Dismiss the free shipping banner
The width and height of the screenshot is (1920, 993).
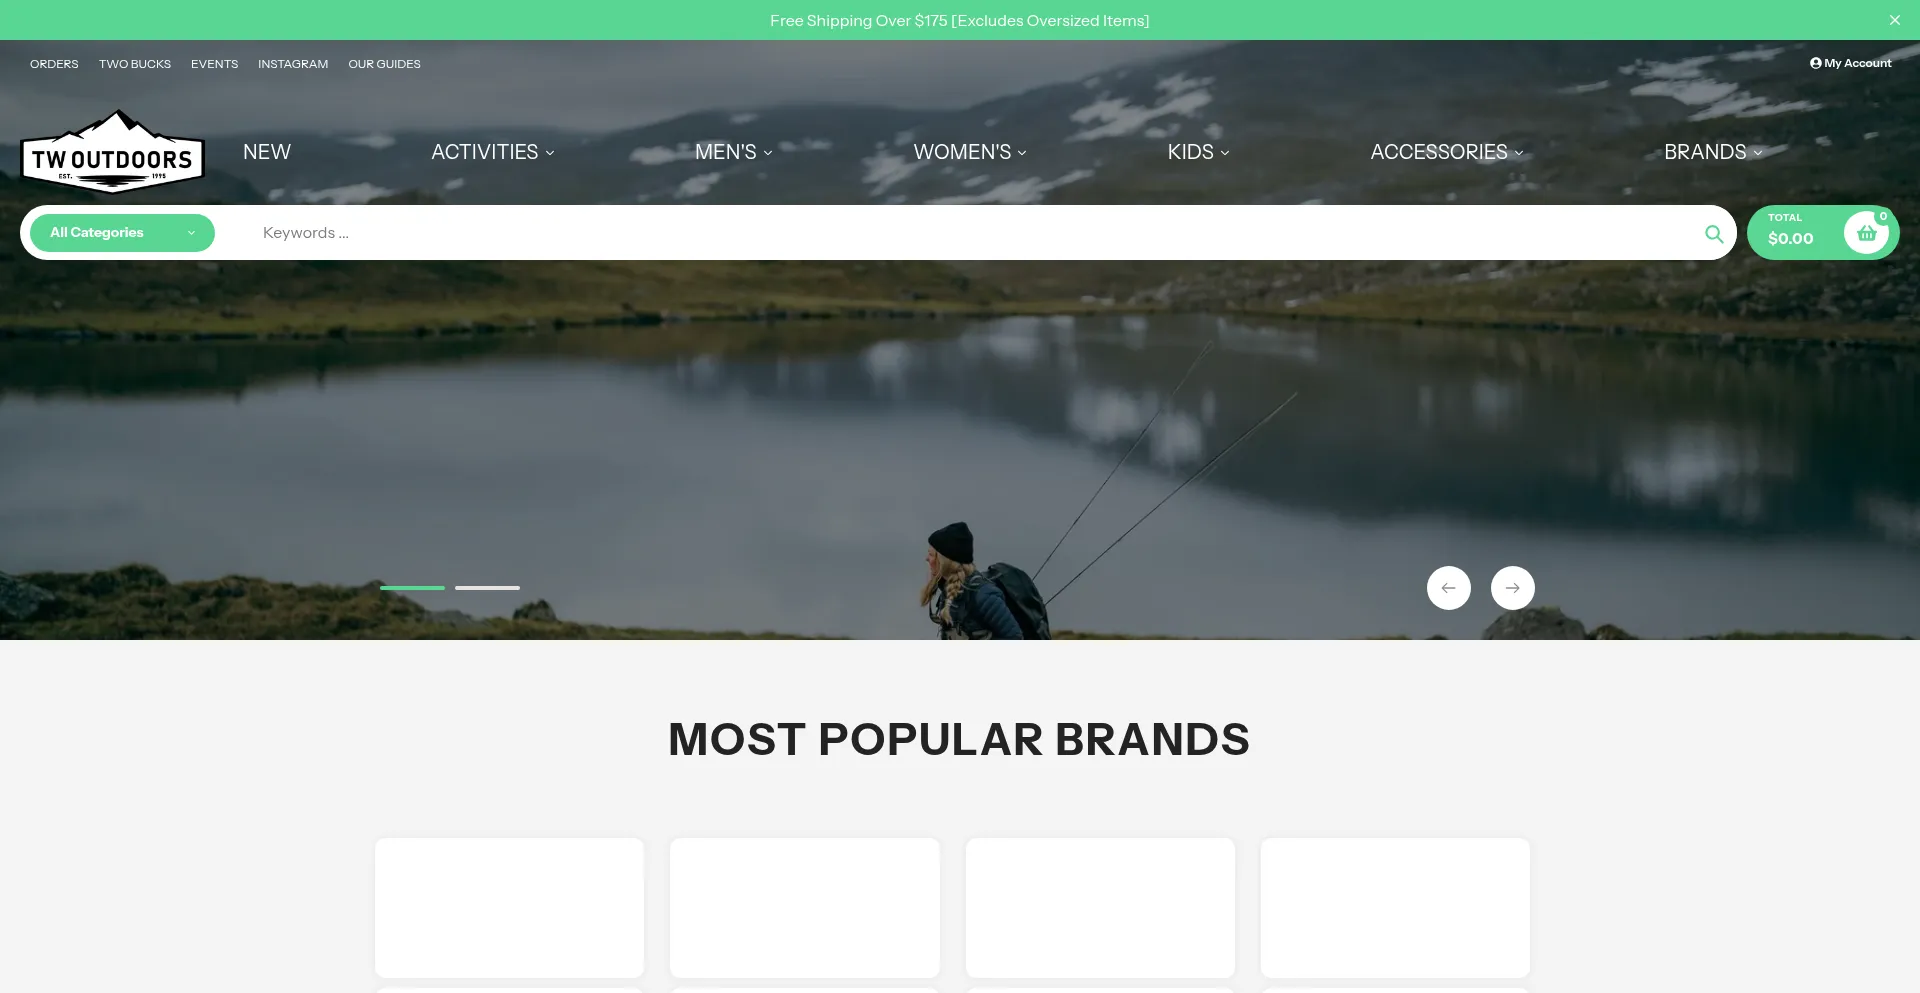[1894, 20]
